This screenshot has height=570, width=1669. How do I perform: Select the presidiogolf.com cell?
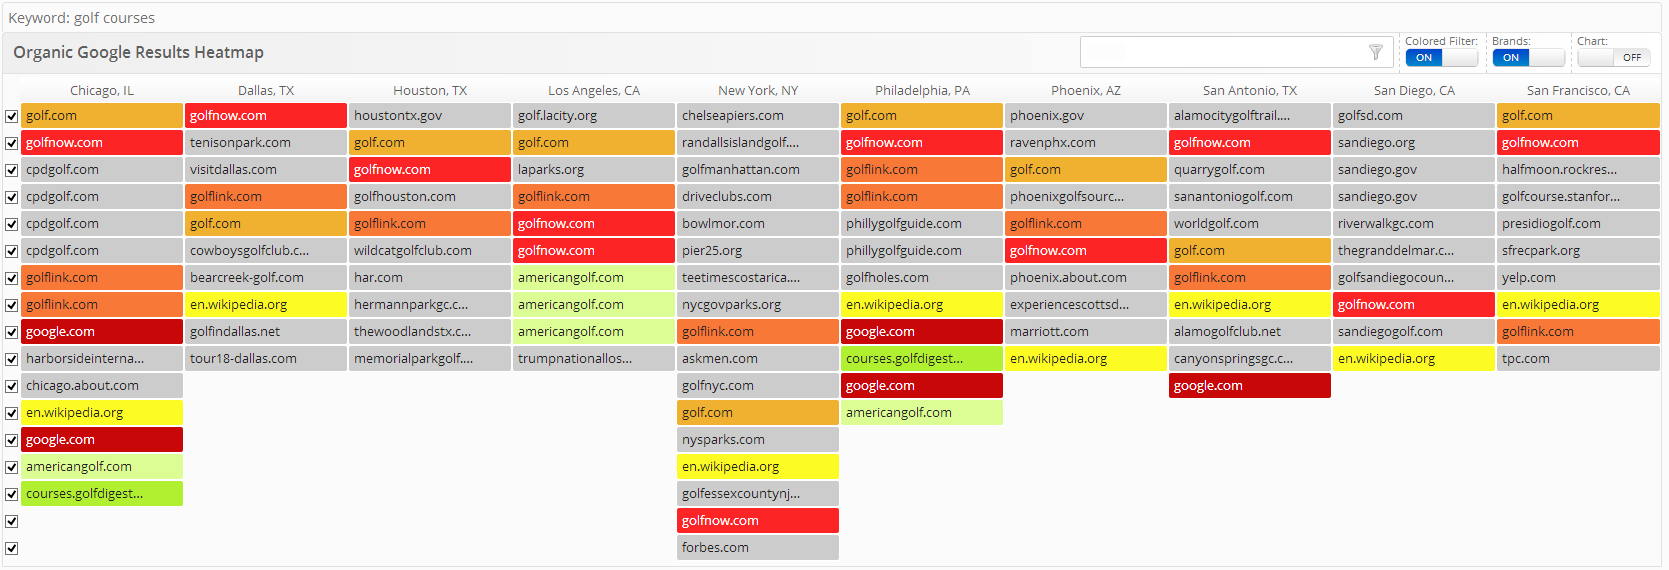click(x=1578, y=224)
